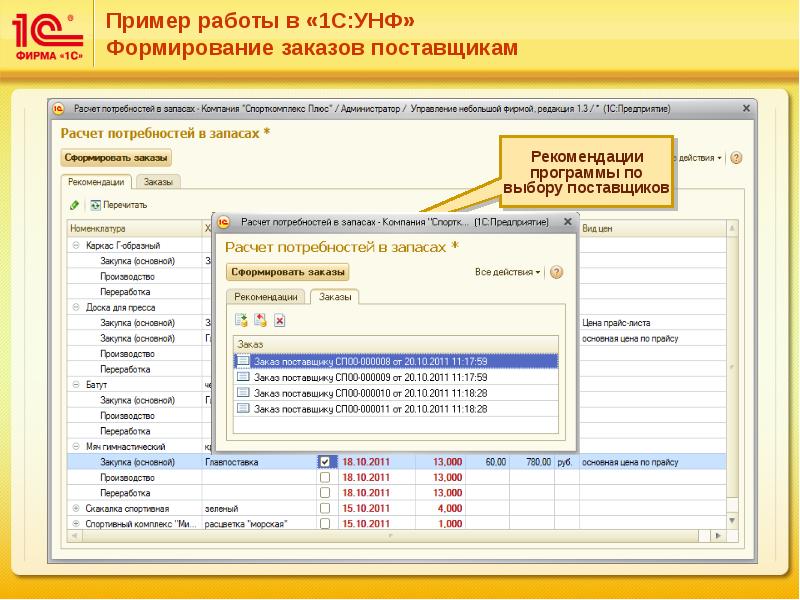Click the Заказ column header
Image resolution: width=800 pixels, height=600 pixels.
pos(396,344)
